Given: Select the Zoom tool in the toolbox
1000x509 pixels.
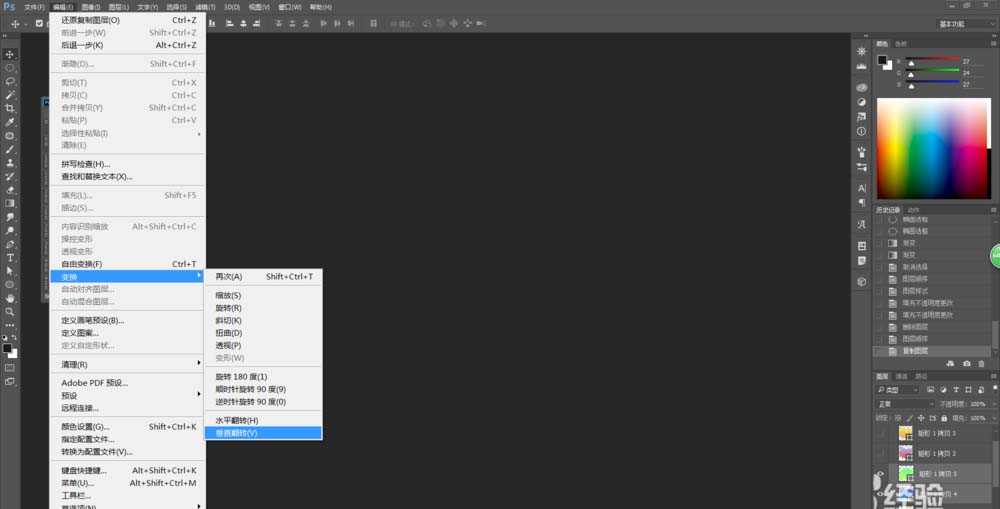Looking at the screenshot, I should coord(10,311).
